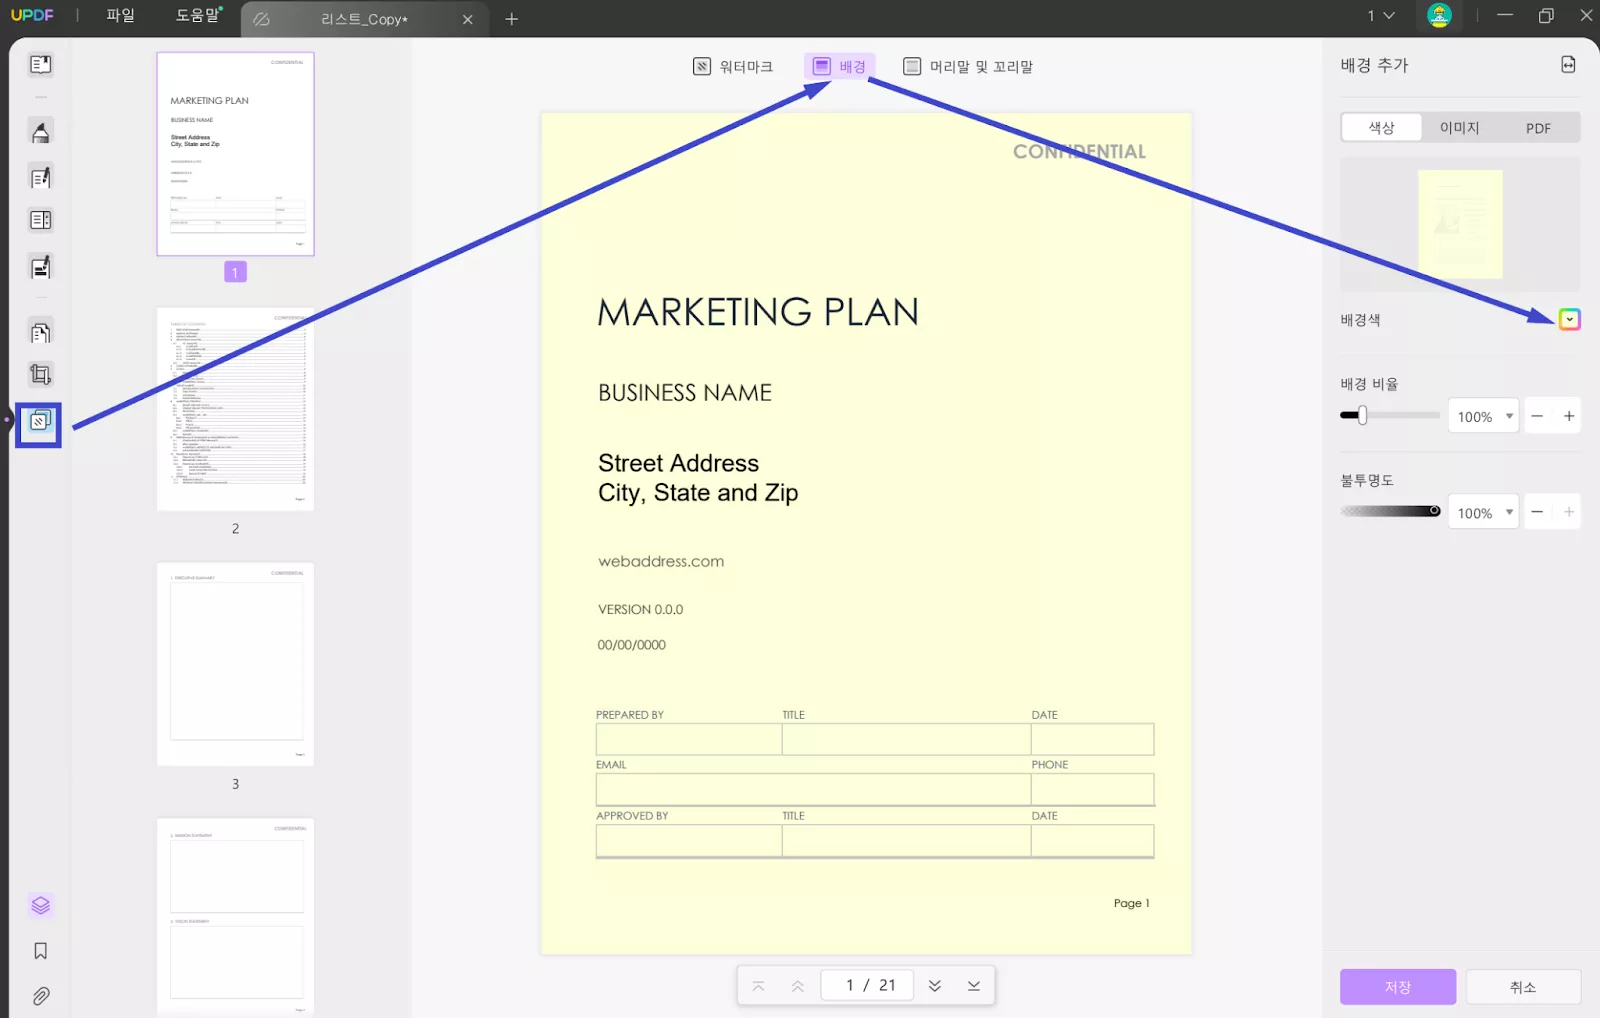The width and height of the screenshot is (1600, 1018).
Task: Switch to the 워터마크 tool
Action: click(733, 67)
